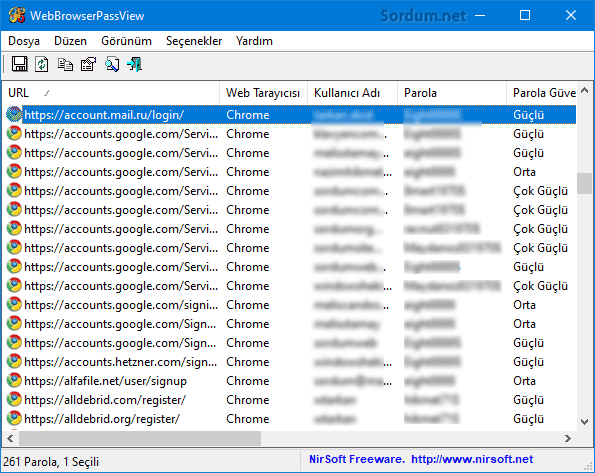Click Chrome cell in alfafile.net row
Screen dimensions: 595x473
(x=248, y=380)
